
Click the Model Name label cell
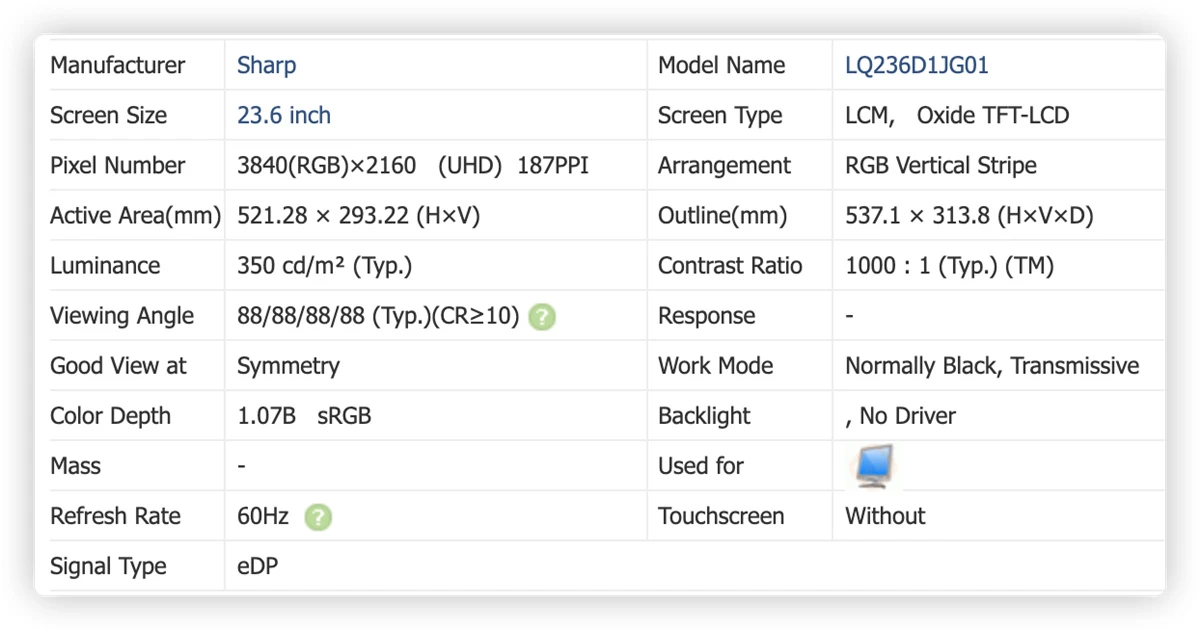(740, 66)
